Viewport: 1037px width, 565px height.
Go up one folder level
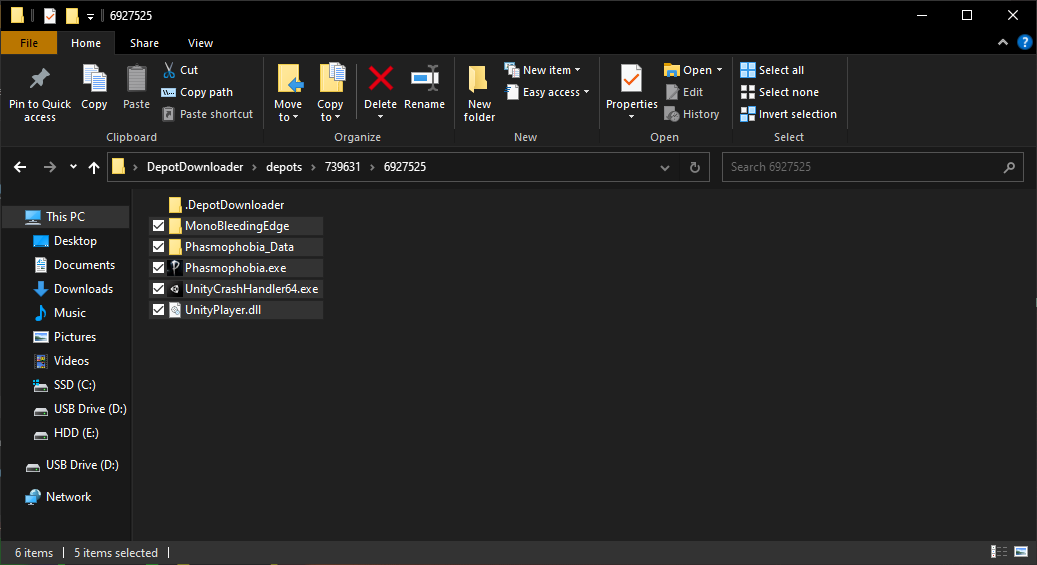[94, 167]
